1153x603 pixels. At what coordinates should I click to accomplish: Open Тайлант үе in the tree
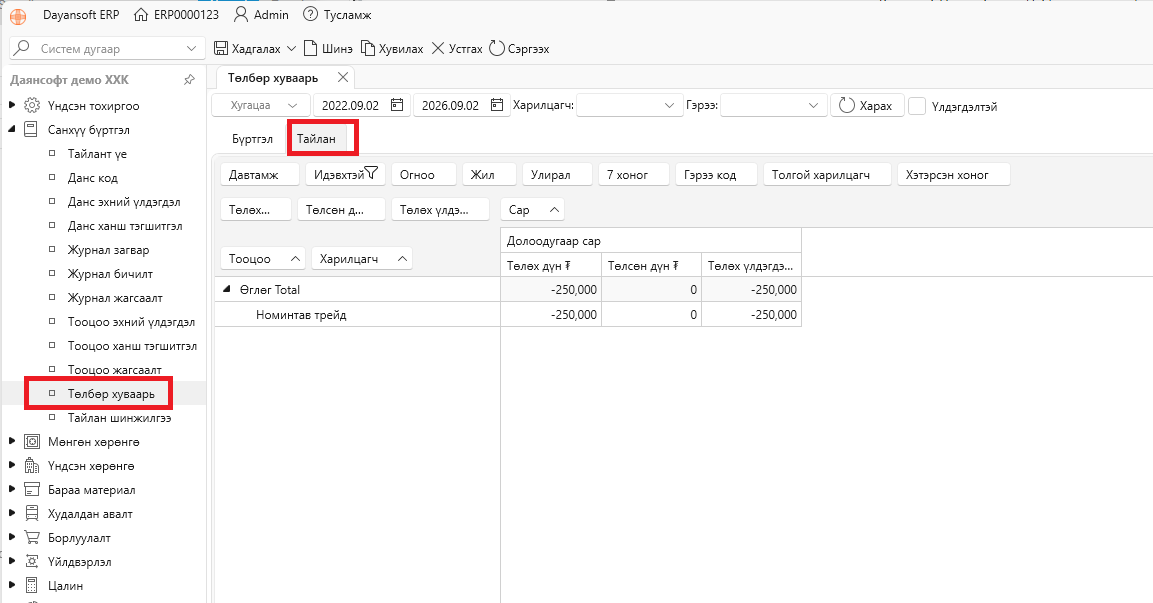(x=97, y=154)
